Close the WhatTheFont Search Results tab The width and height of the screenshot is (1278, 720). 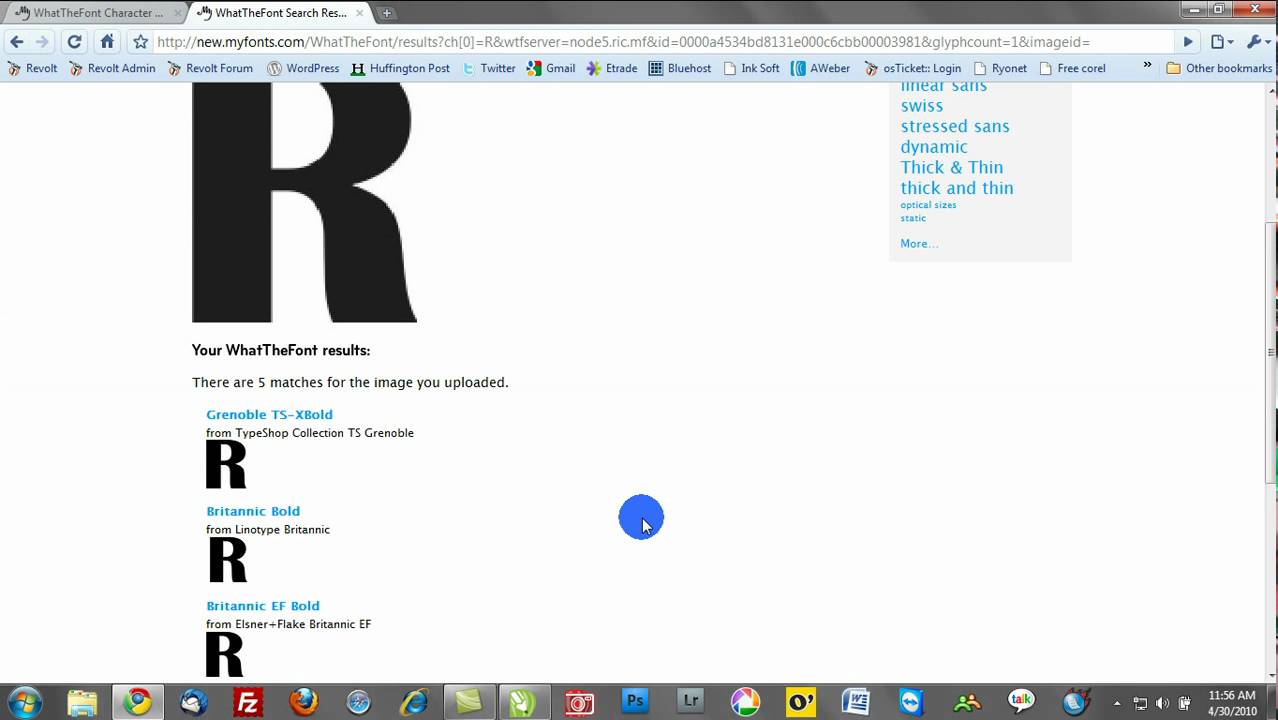click(x=359, y=13)
